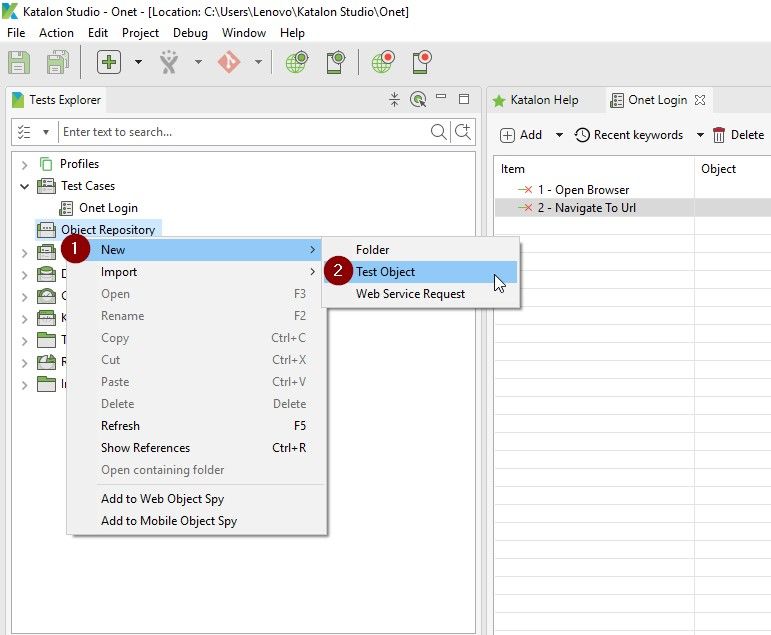
Task: Select Test Object in the New submenu
Action: pyautogui.click(x=385, y=272)
